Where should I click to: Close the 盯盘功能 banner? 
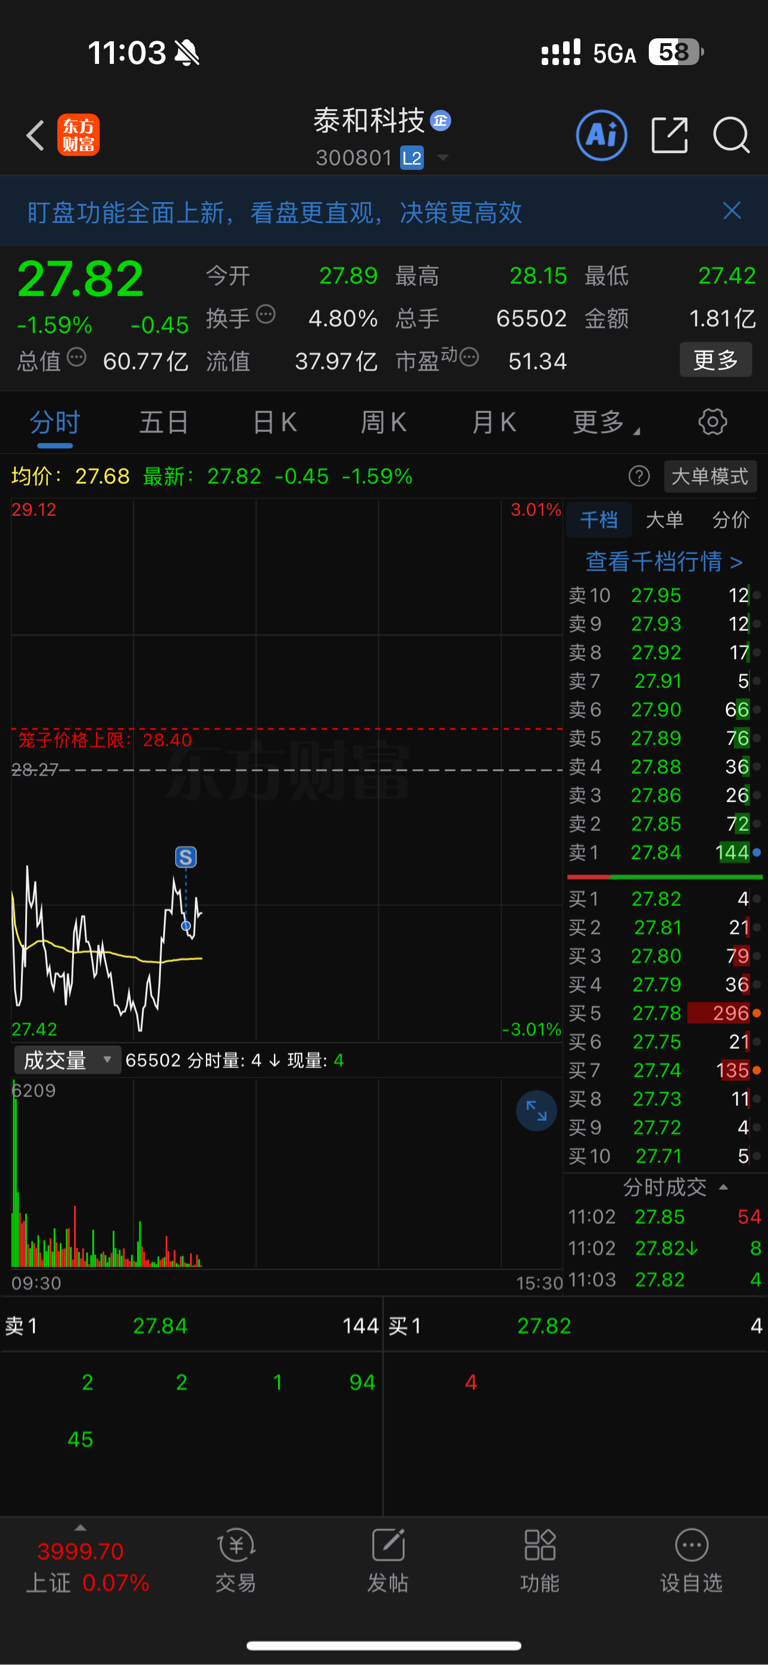coord(732,210)
